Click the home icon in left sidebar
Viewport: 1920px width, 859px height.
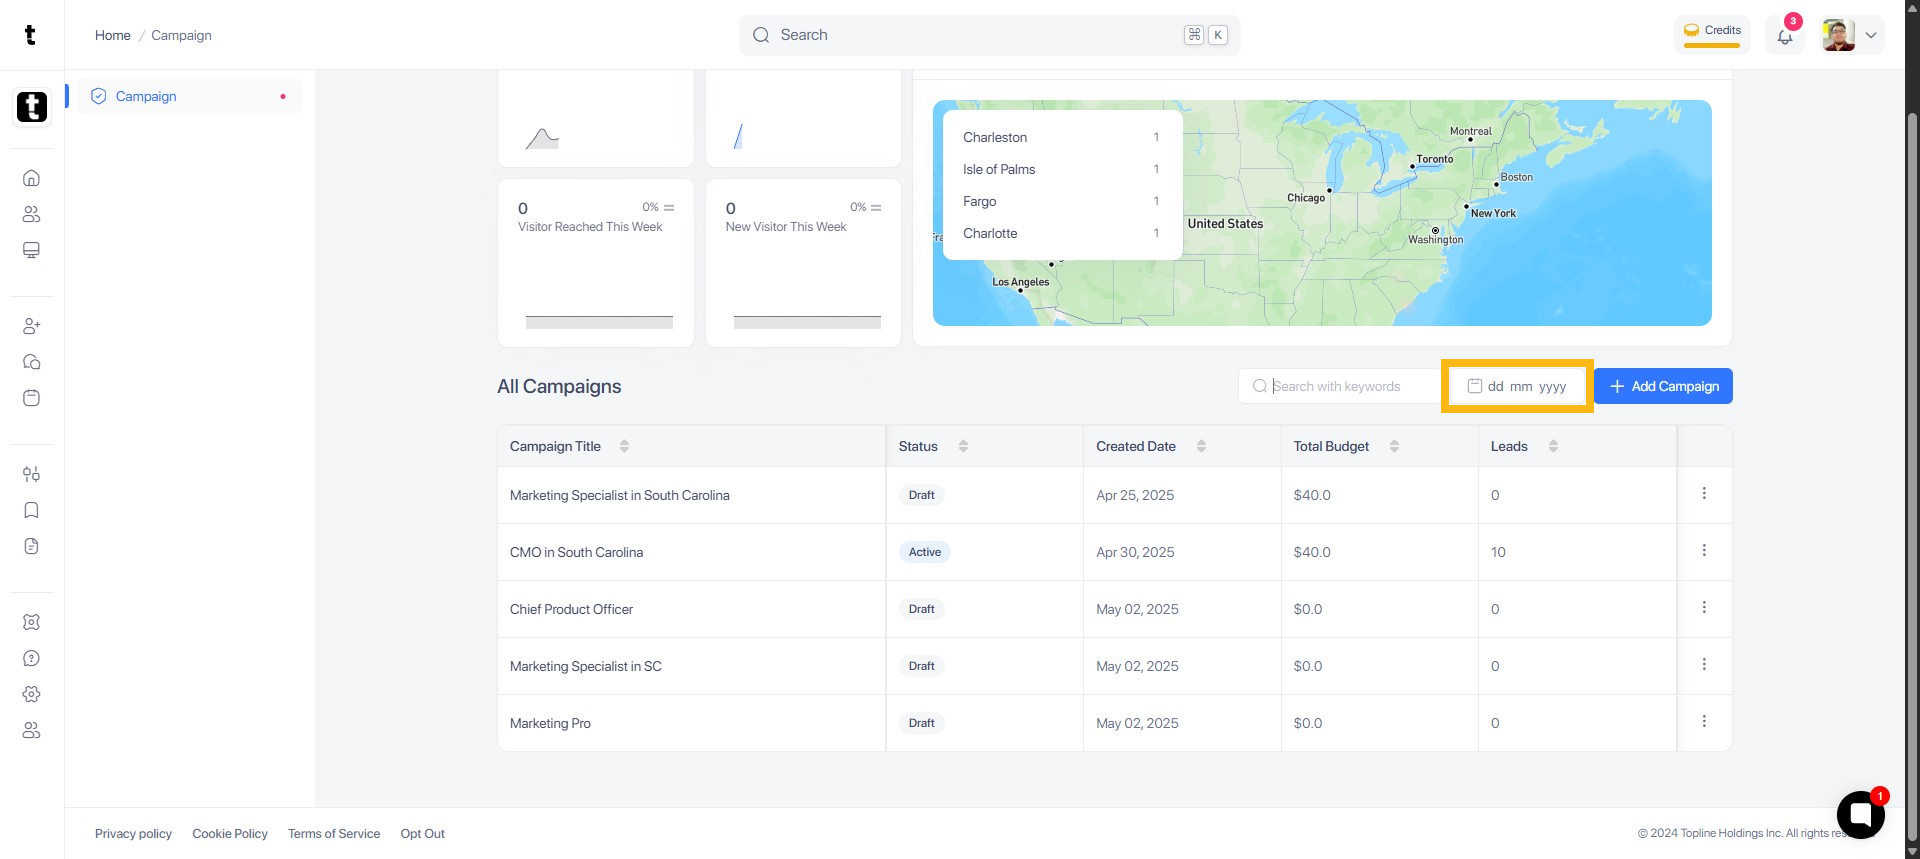(31, 178)
